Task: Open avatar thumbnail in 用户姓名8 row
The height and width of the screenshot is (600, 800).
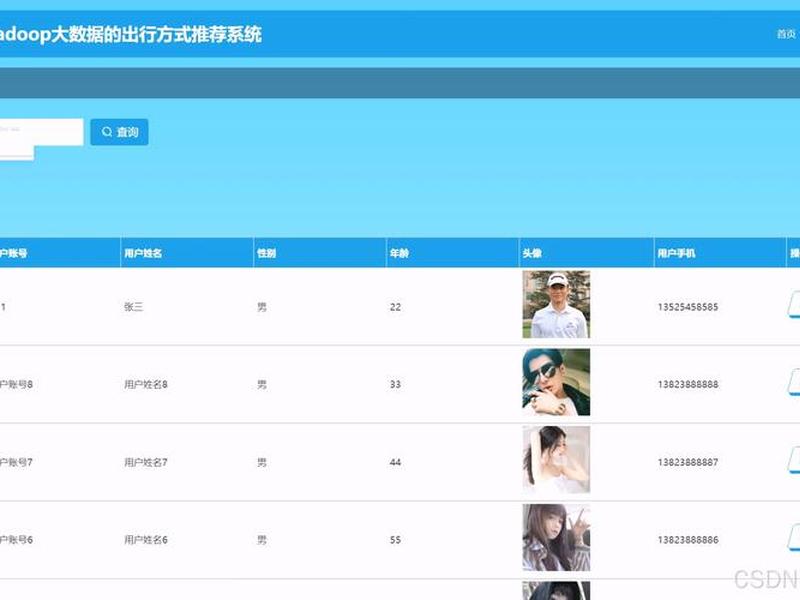Action: point(556,382)
